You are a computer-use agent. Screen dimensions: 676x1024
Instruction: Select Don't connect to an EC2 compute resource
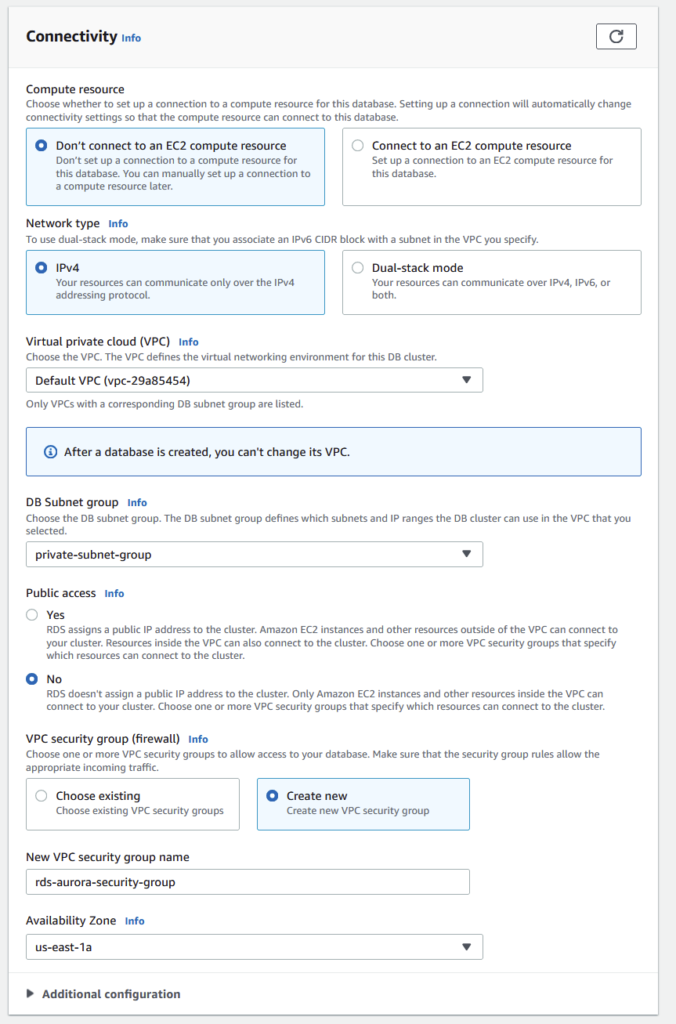tap(41, 146)
